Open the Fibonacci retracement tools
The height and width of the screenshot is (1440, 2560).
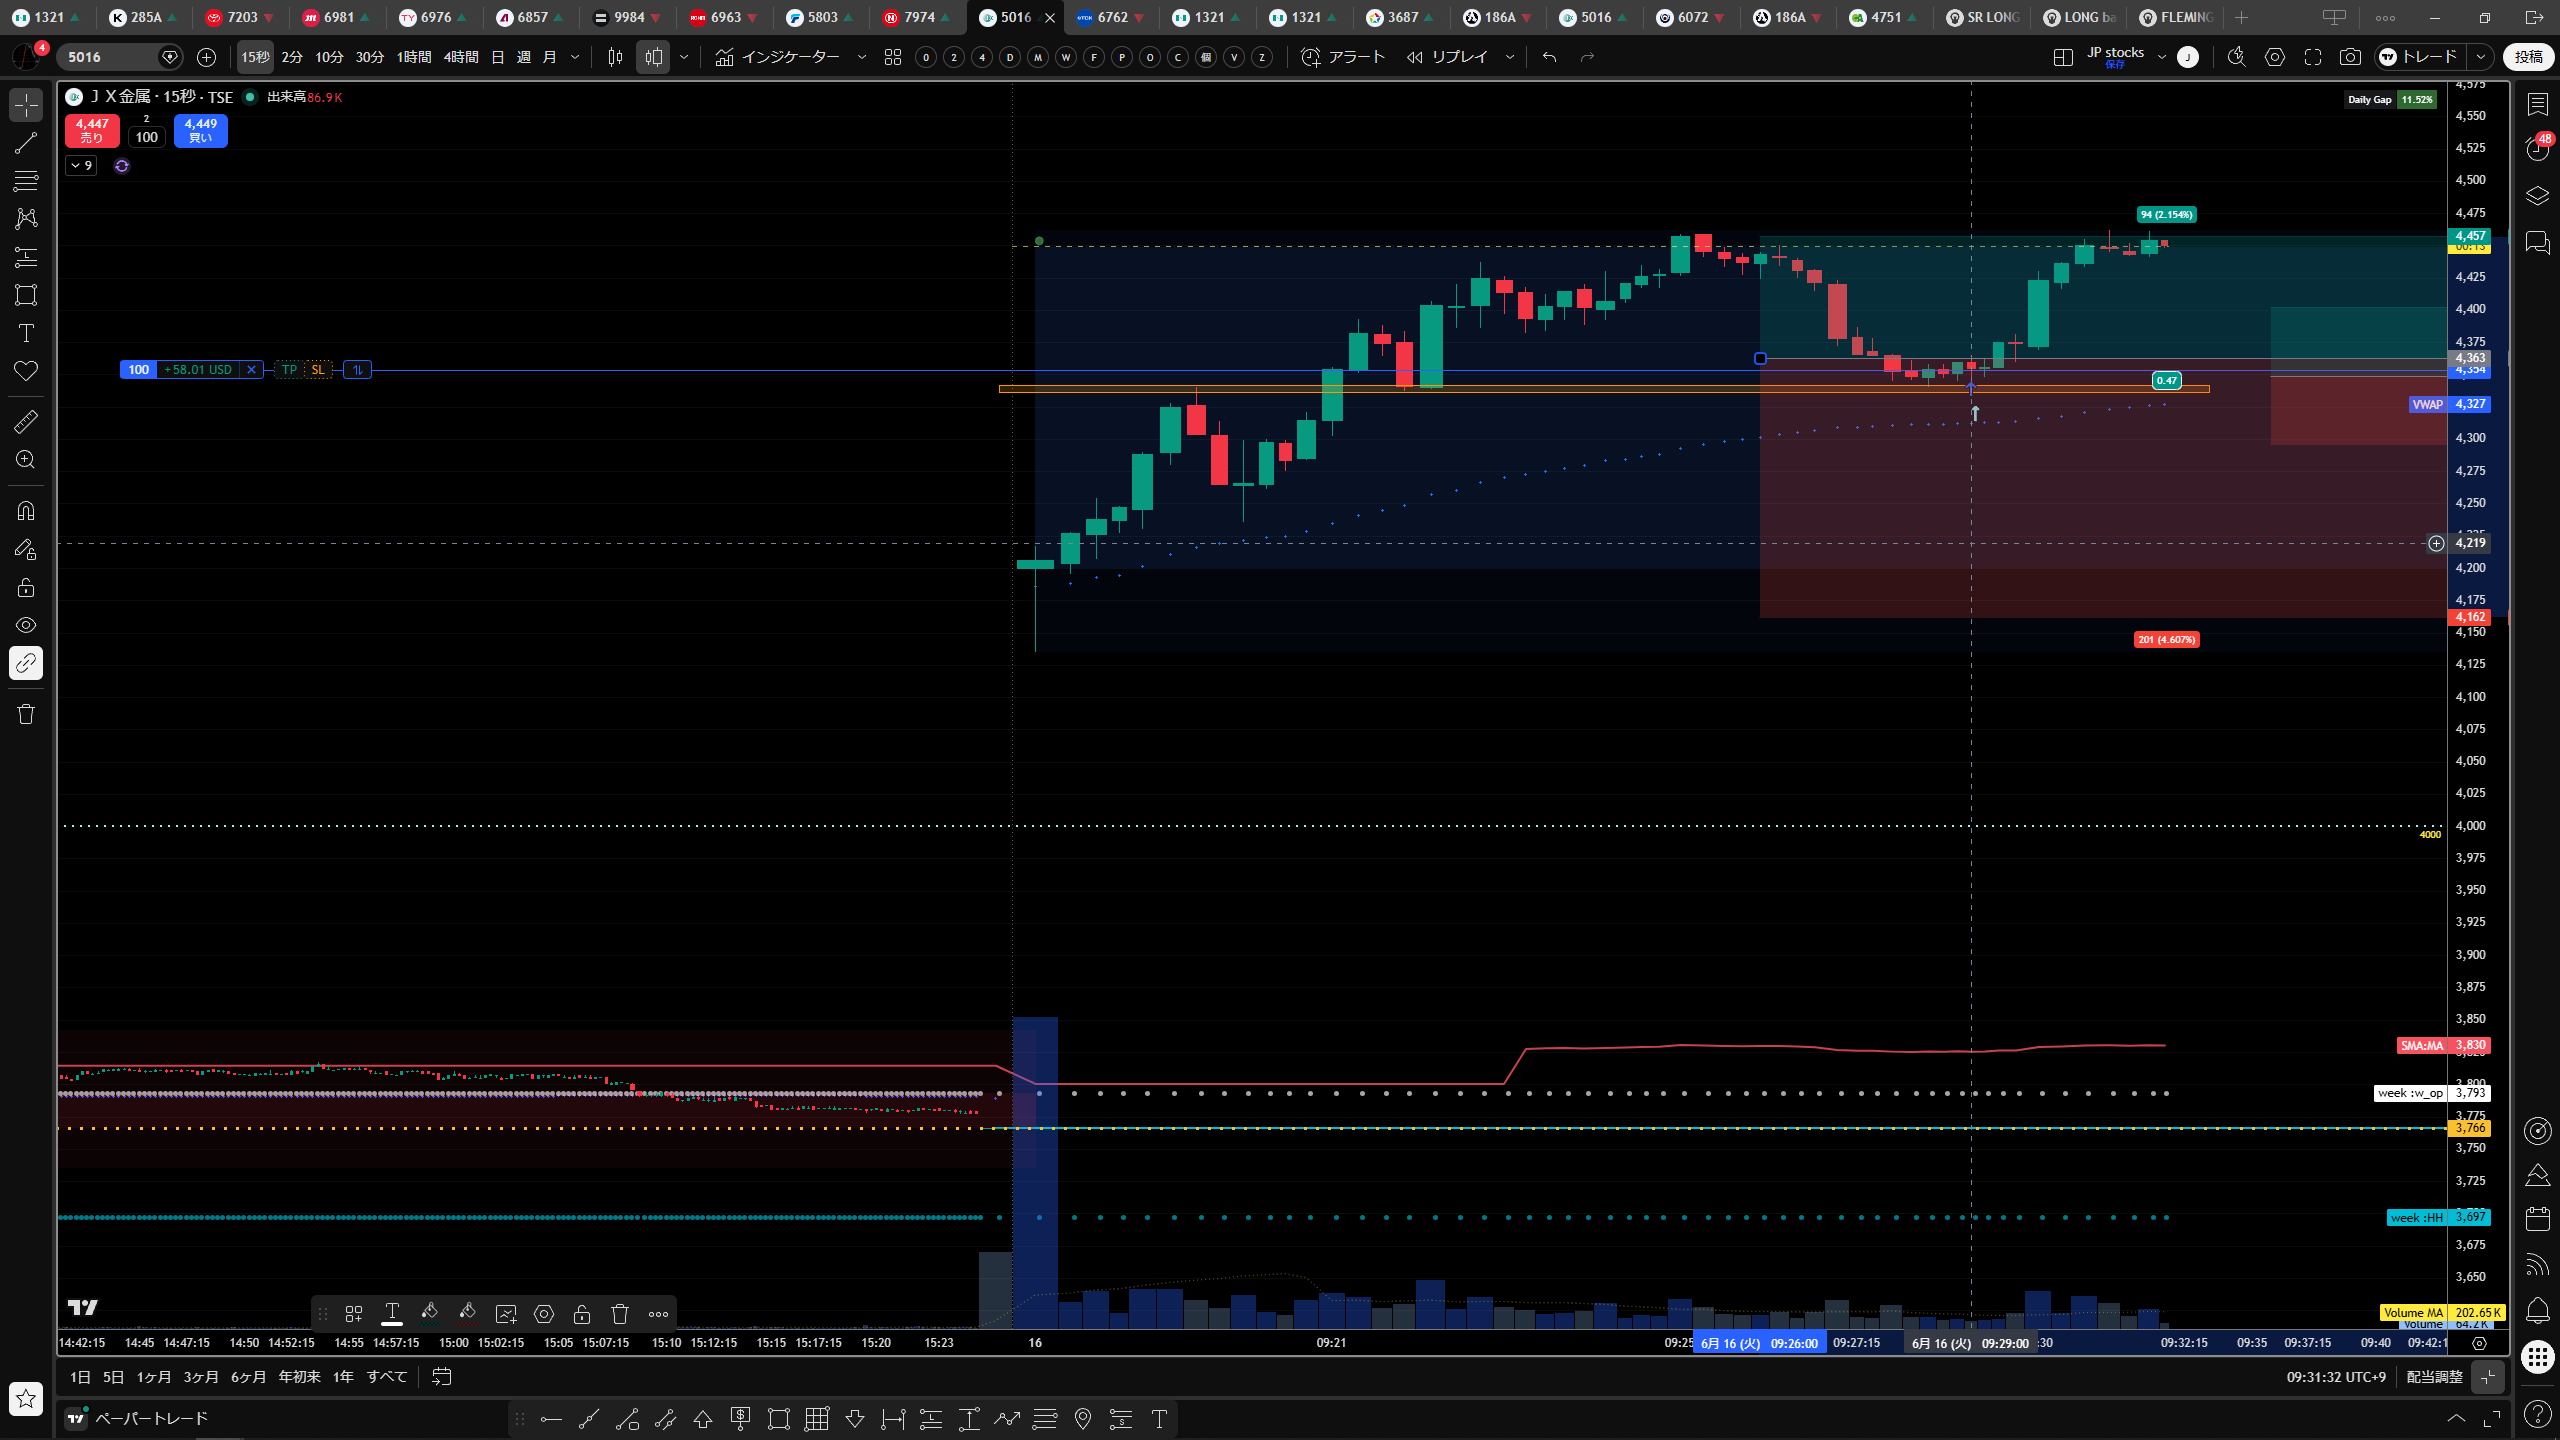pyautogui.click(x=26, y=181)
